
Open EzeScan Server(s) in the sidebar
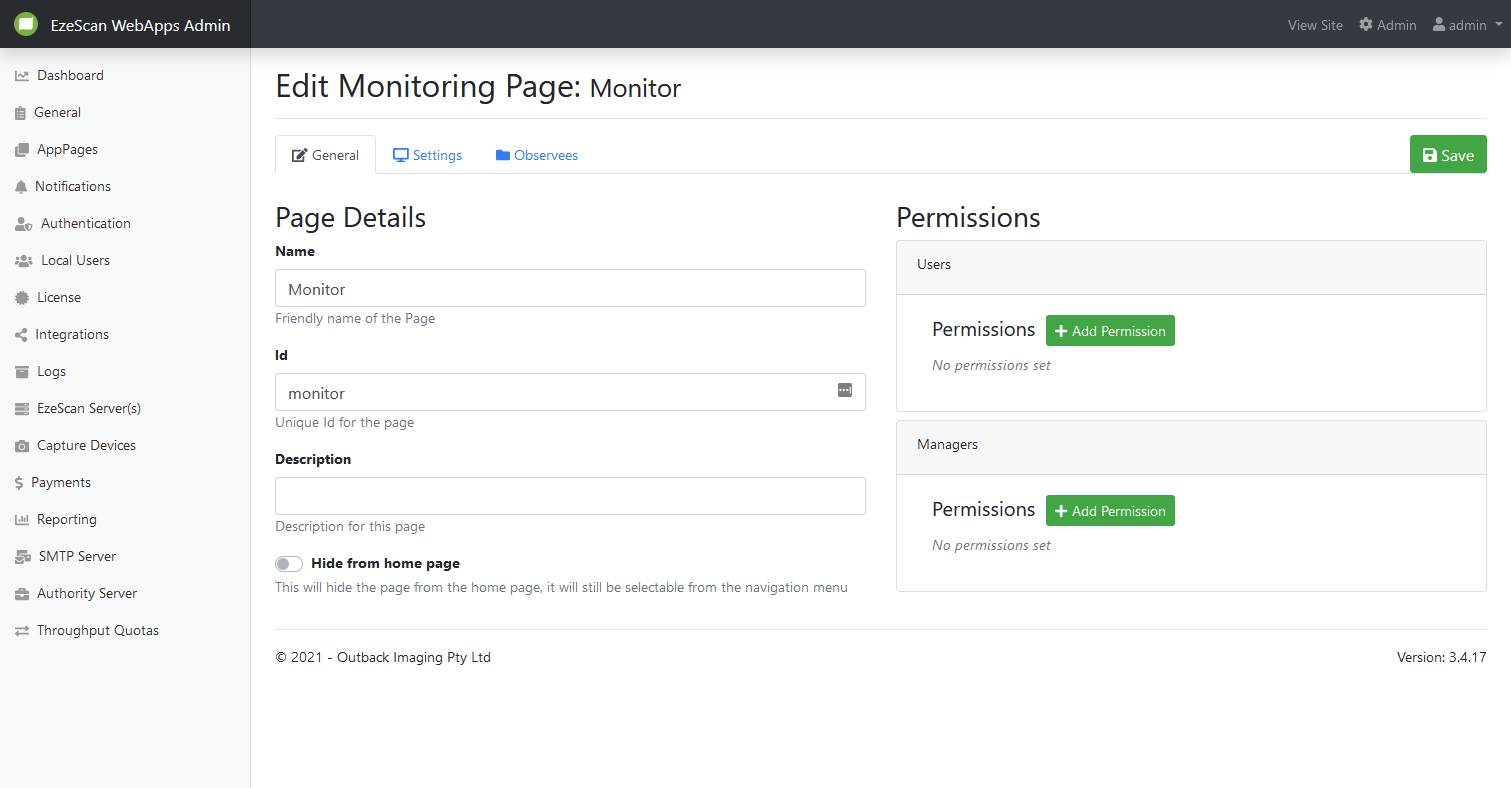(88, 408)
